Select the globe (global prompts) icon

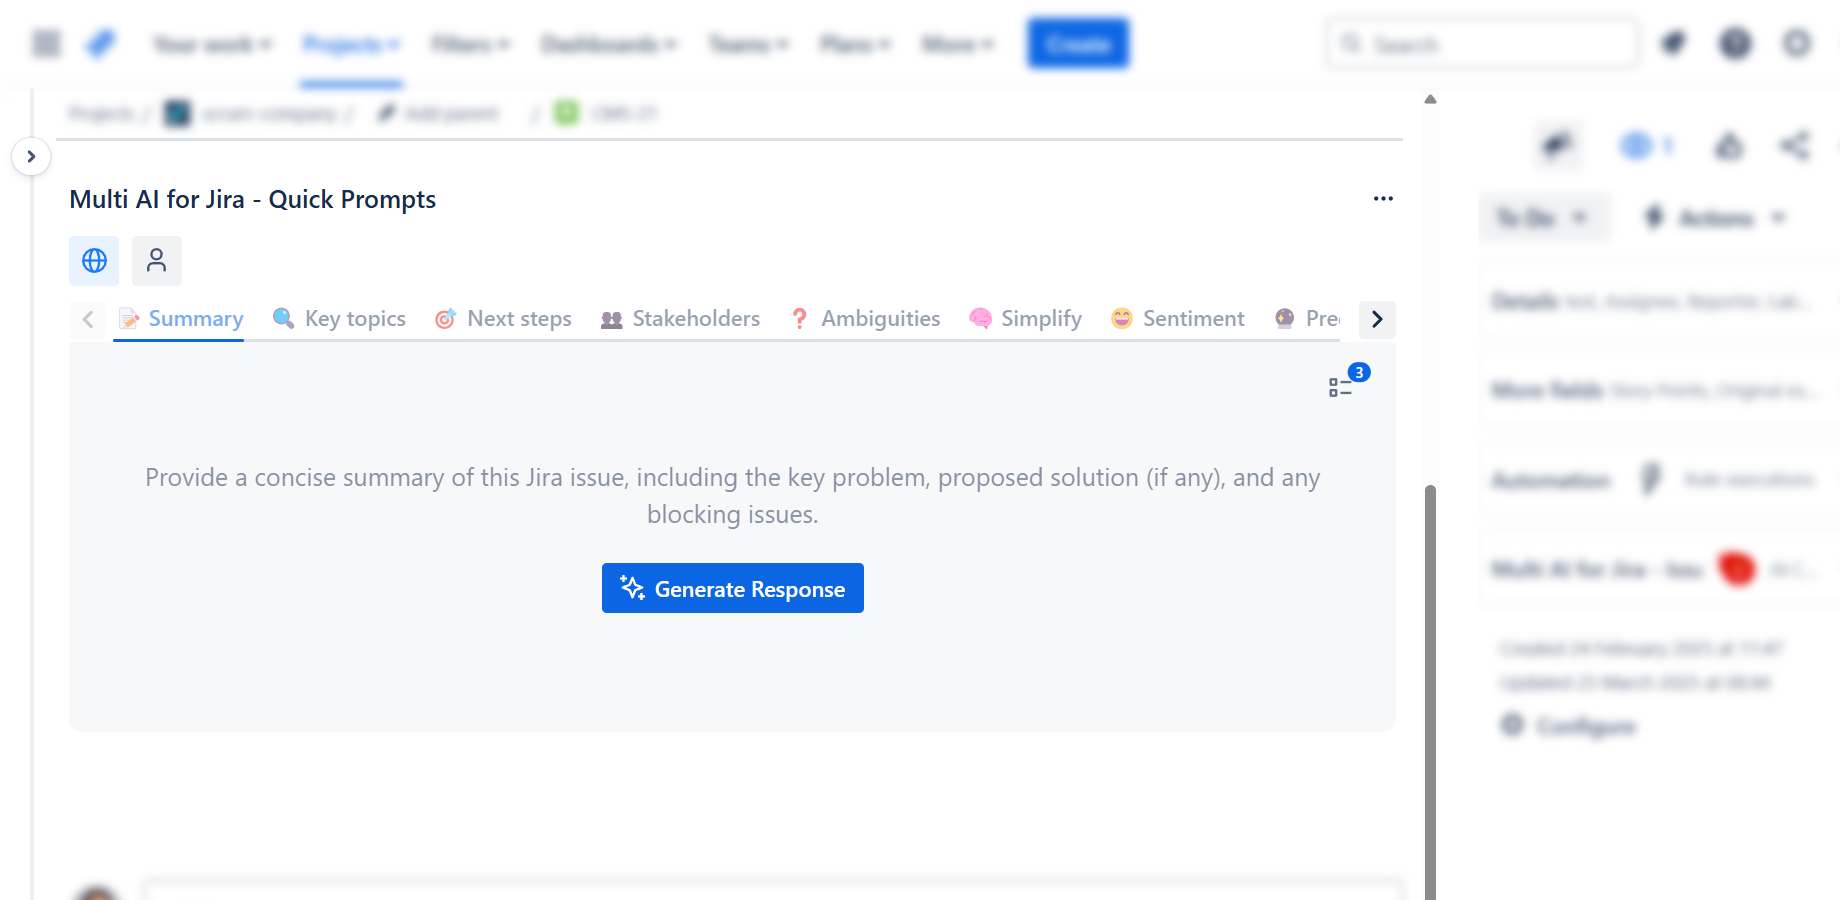click(94, 261)
